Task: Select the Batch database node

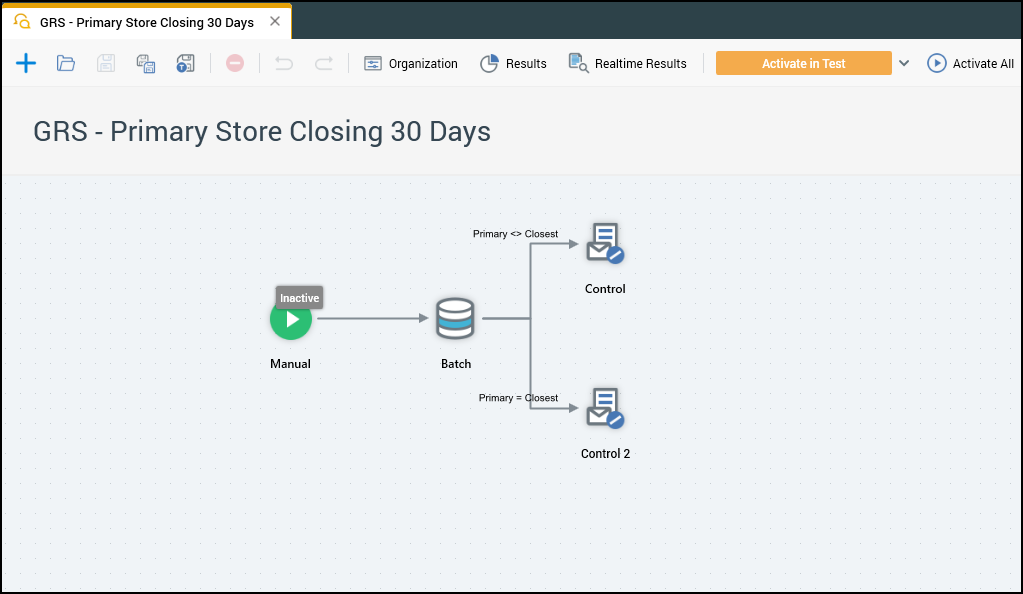Action: click(455, 319)
